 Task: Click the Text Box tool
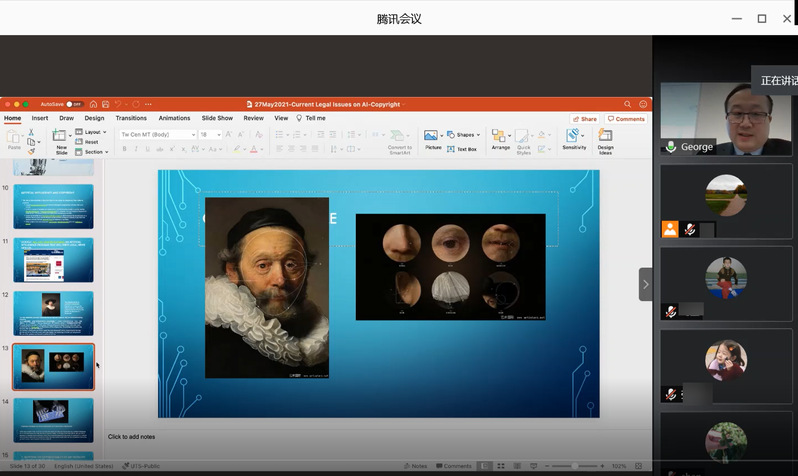462,149
